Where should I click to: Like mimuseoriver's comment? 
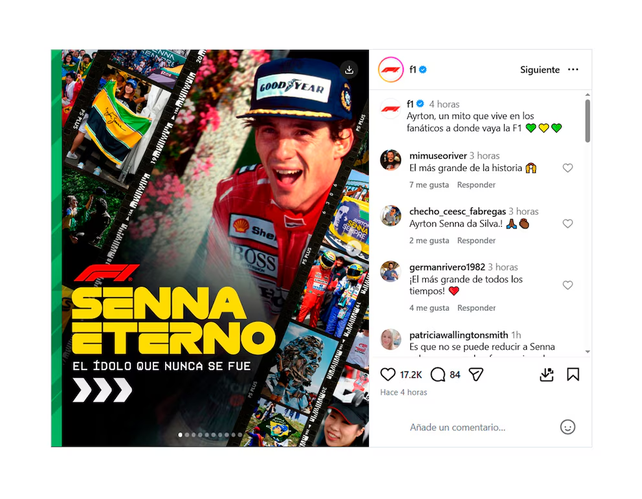point(567,168)
